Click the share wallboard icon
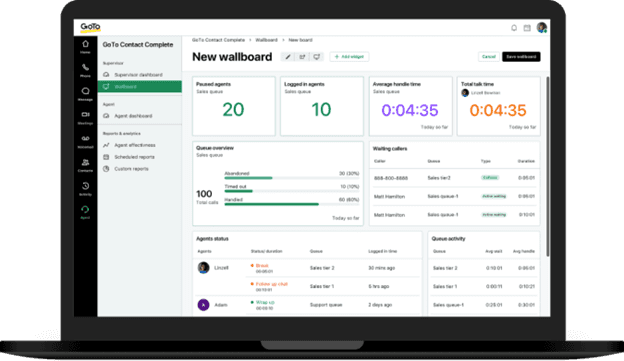The image size is (624, 361). (302, 57)
